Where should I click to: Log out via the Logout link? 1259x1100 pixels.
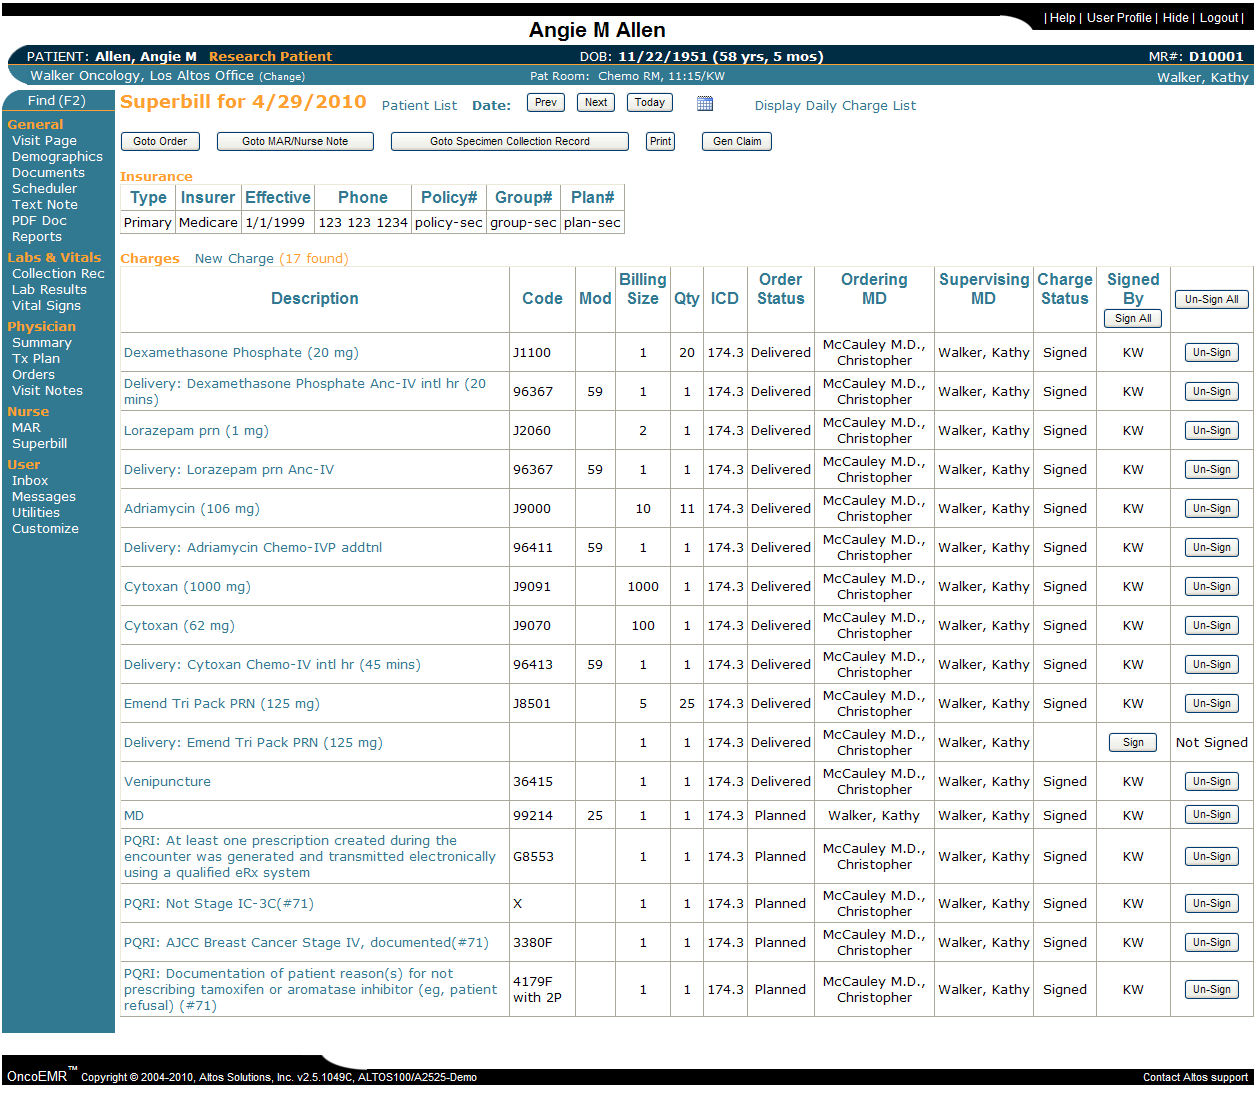(x=1219, y=17)
